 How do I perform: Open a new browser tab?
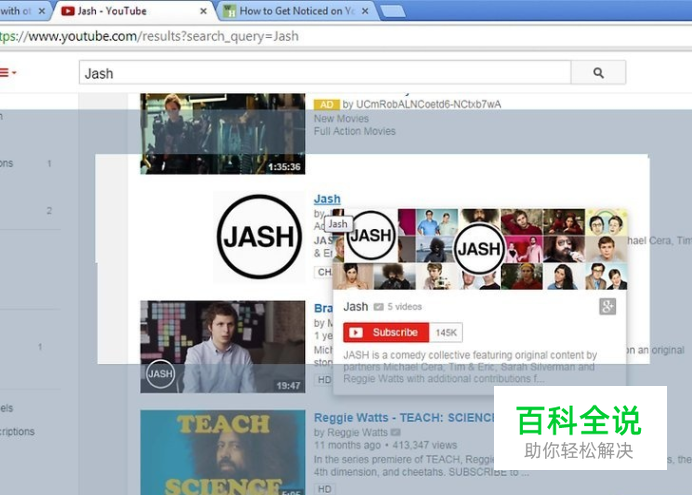click(x=393, y=11)
